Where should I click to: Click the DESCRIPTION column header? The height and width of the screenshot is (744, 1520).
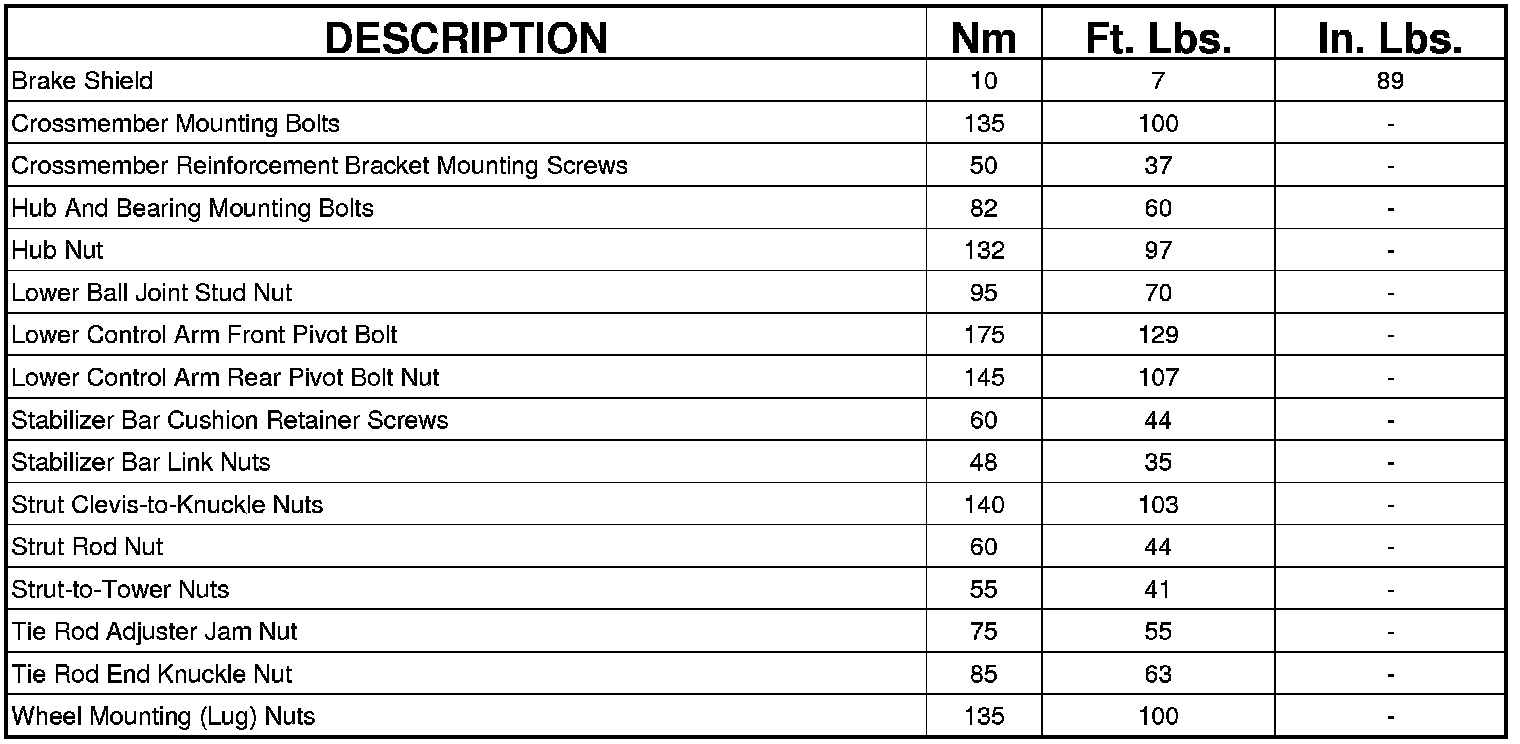point(466,38)
